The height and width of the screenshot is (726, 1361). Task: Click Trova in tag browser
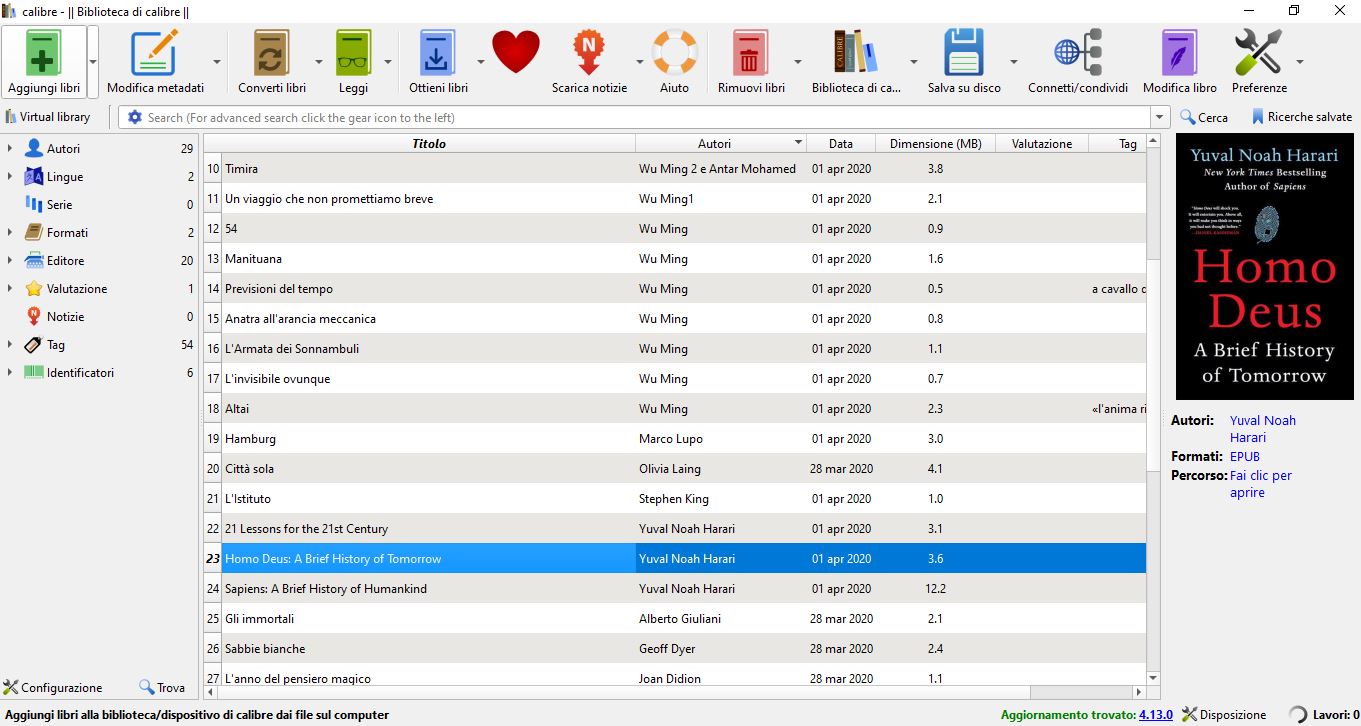coord(162,687)
